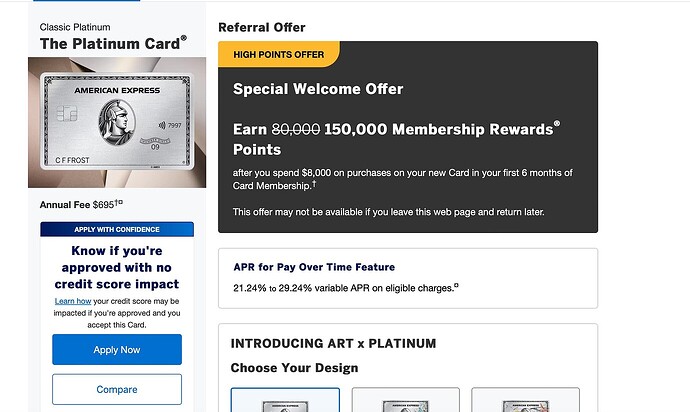The height and width of the screenshot is (412, 690).
Task: Click the Special Welcome Offer heading
Action: coord(318,89)
